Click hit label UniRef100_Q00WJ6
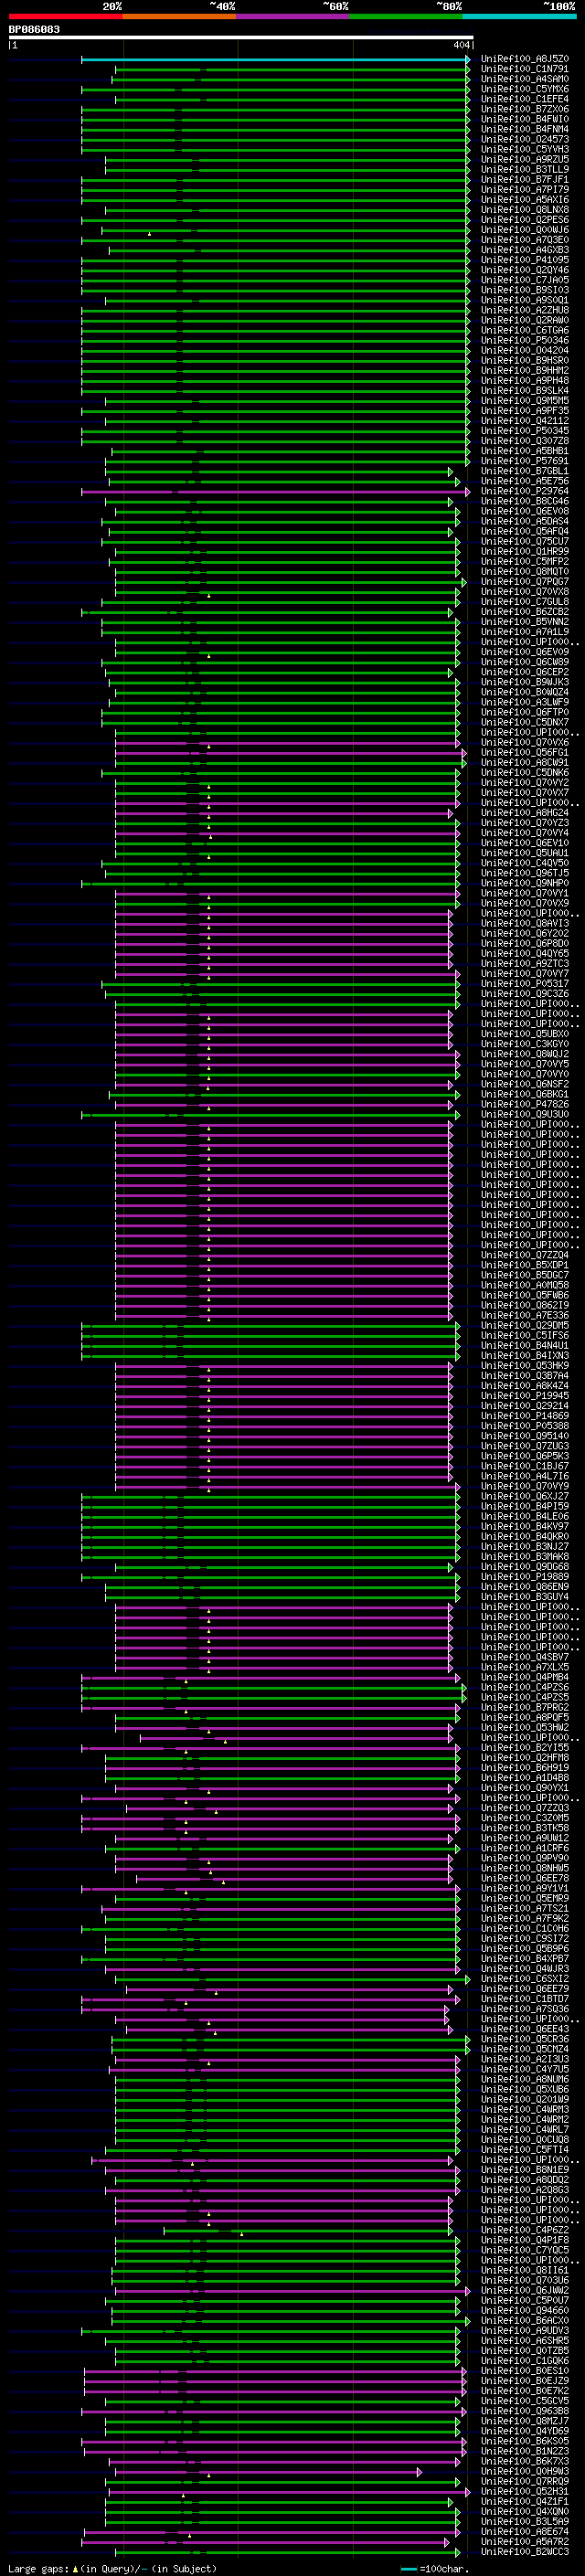 (x=525, y=230)
